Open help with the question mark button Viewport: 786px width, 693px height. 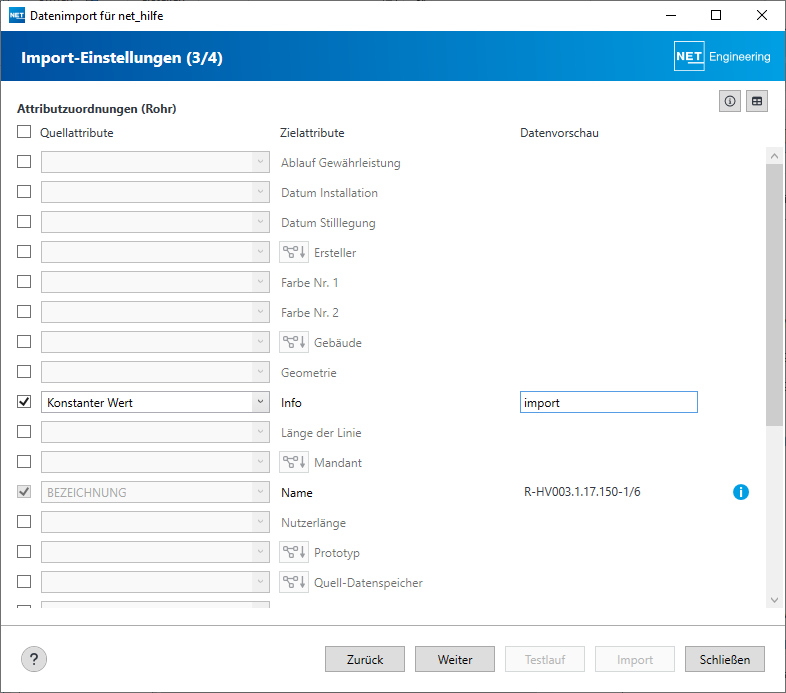point(34,659)
